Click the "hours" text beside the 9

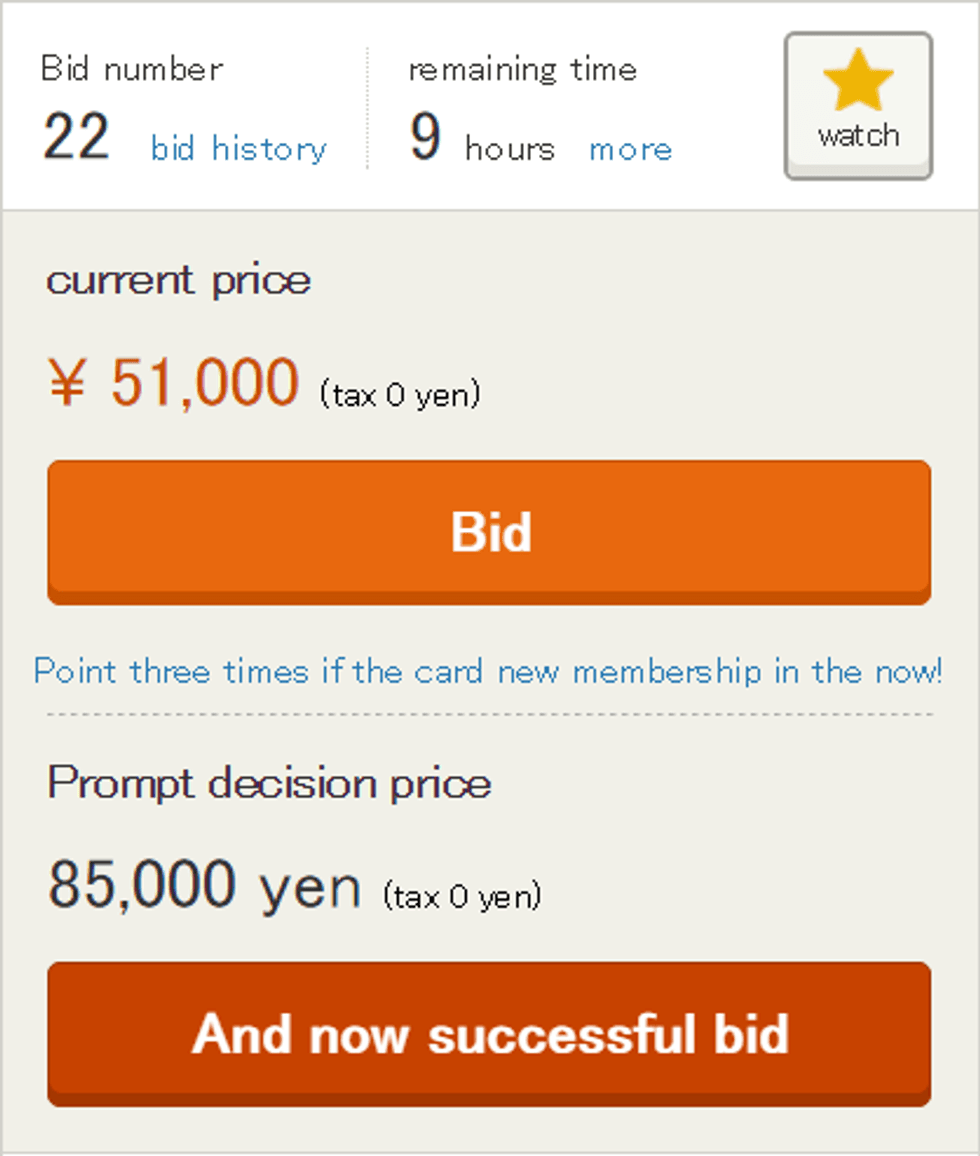coord(509,149)
